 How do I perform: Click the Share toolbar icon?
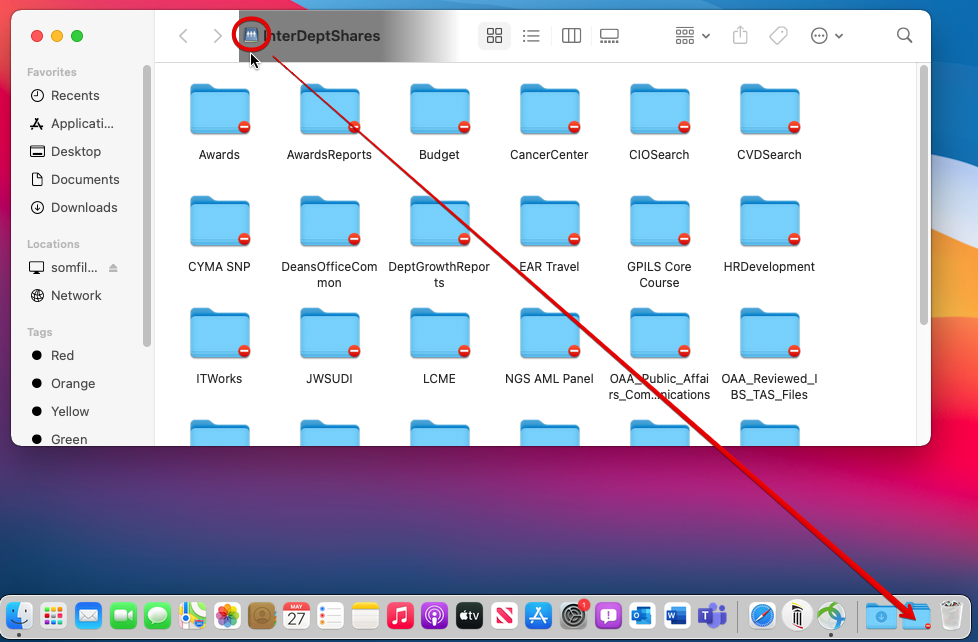pyautogui.click(x=740, y=36)
